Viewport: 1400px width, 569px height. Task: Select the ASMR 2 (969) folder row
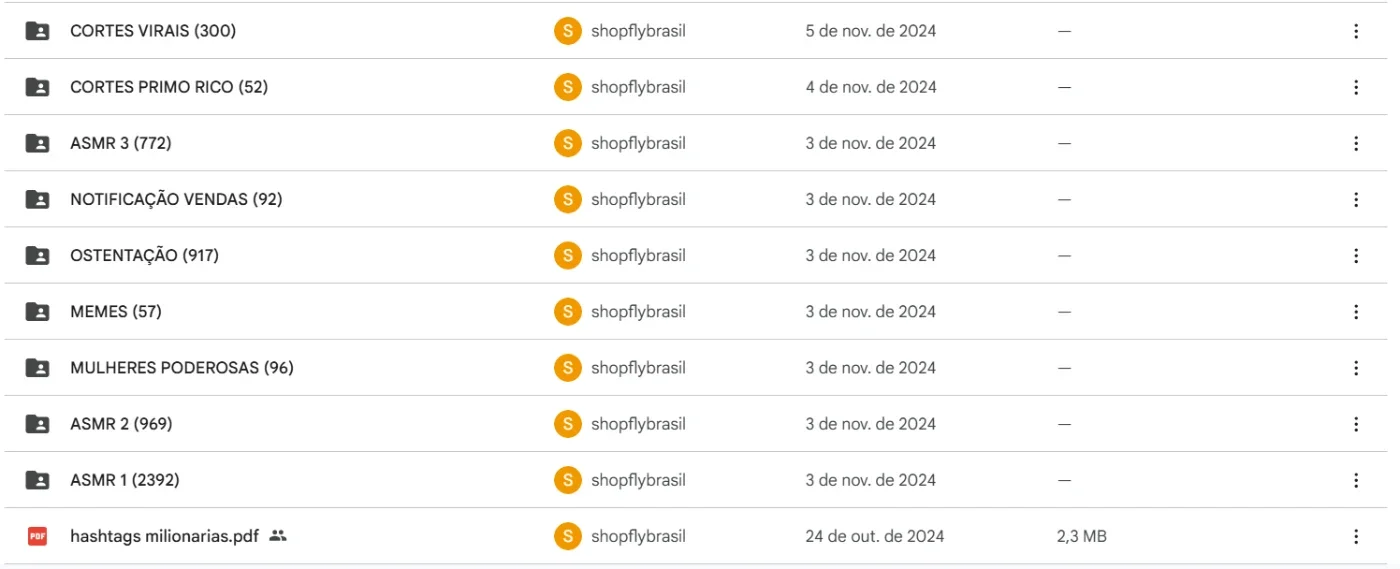click(x=700, y=424)
